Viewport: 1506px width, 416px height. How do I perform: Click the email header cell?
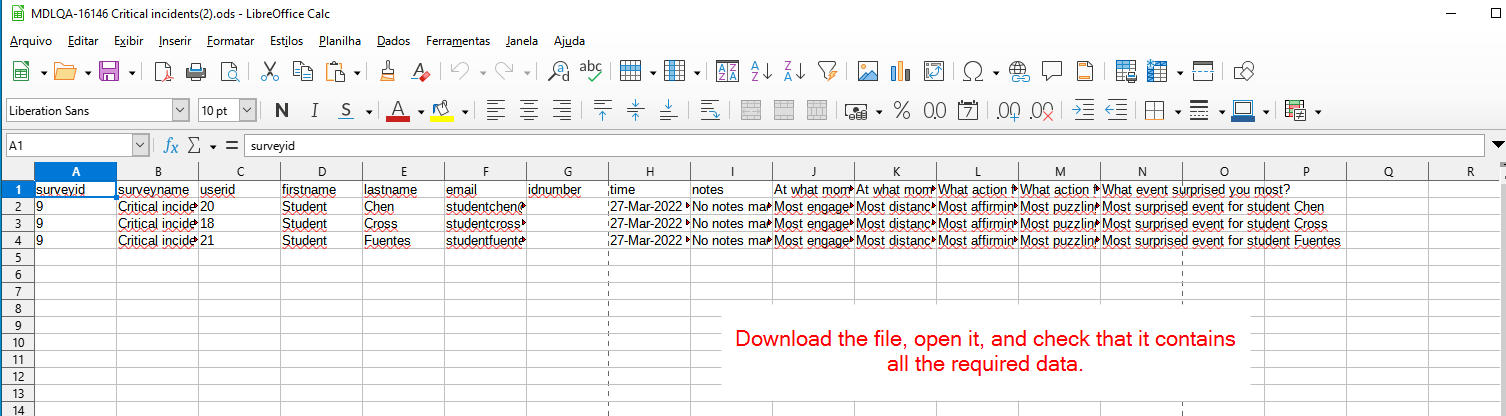point(485,189)
